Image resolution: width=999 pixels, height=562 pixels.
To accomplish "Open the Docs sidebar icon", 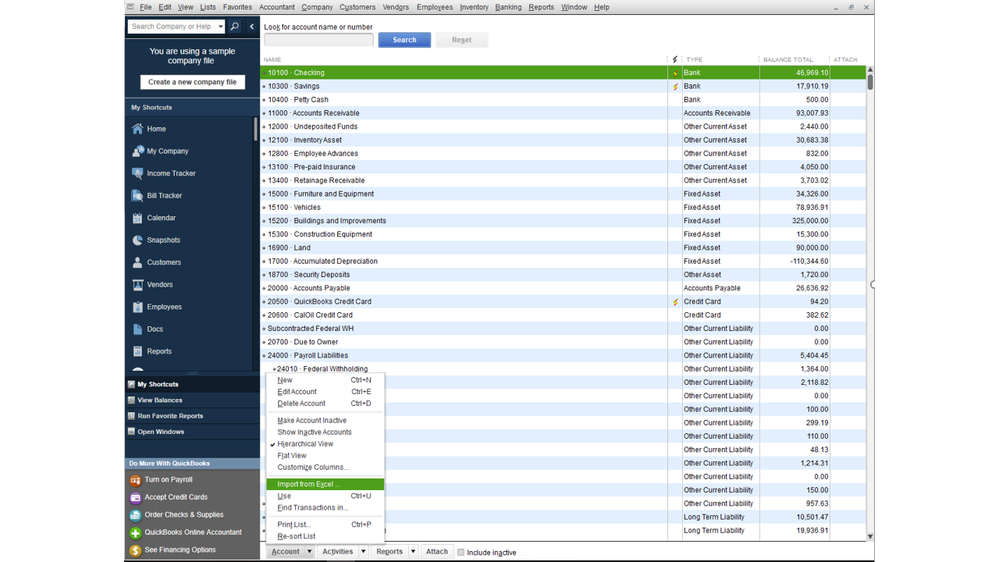I will click(x=137, y=329).
